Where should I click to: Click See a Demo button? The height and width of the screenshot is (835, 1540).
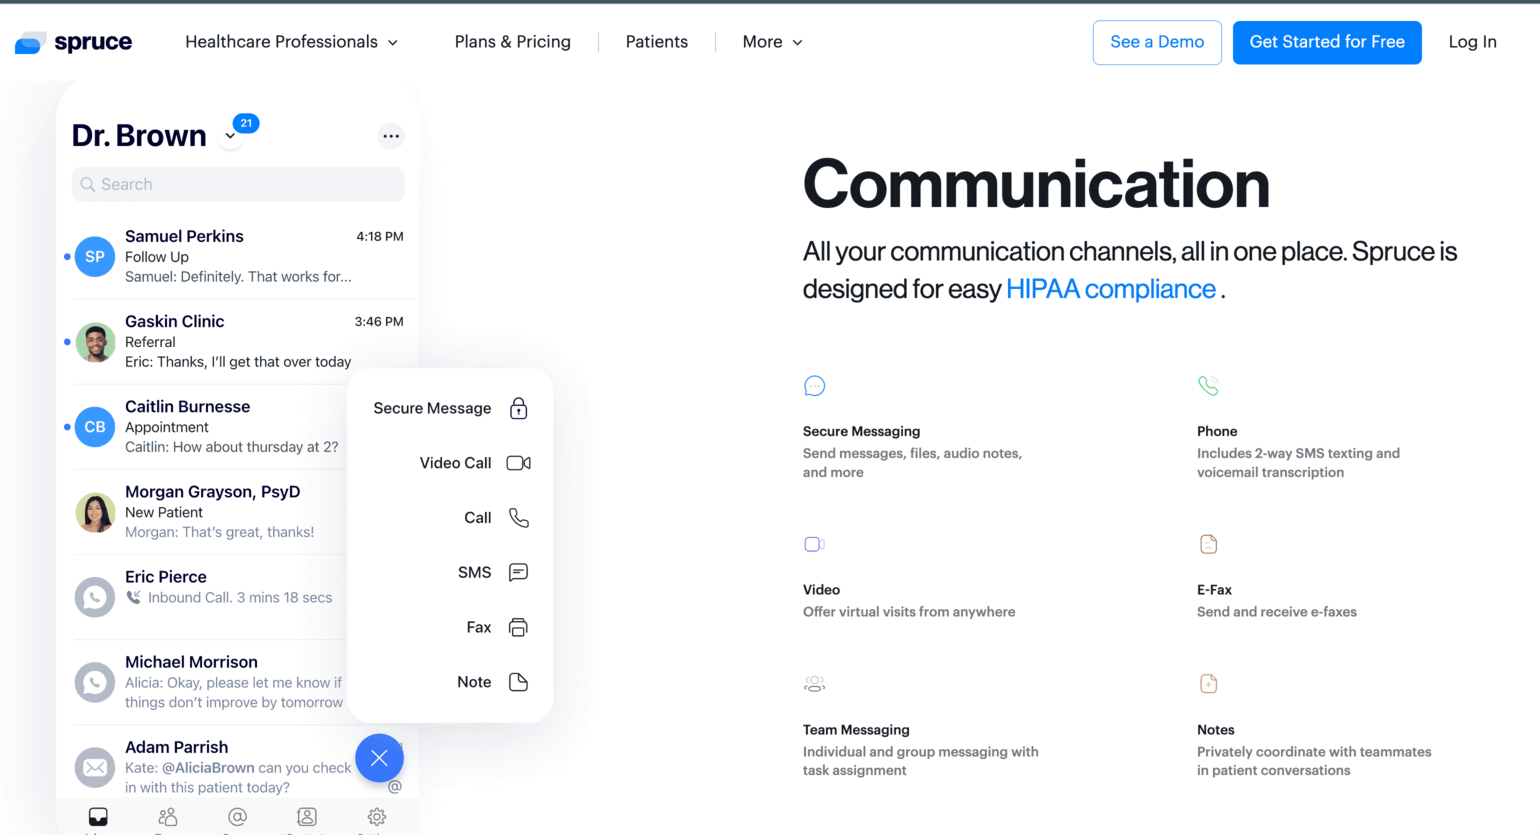tap(1157, 42)
